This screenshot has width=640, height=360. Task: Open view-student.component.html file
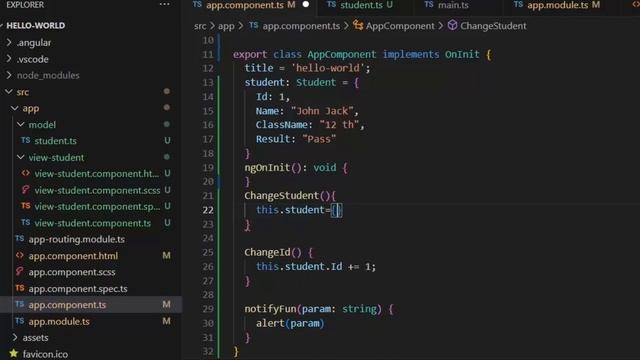point(97,174)
